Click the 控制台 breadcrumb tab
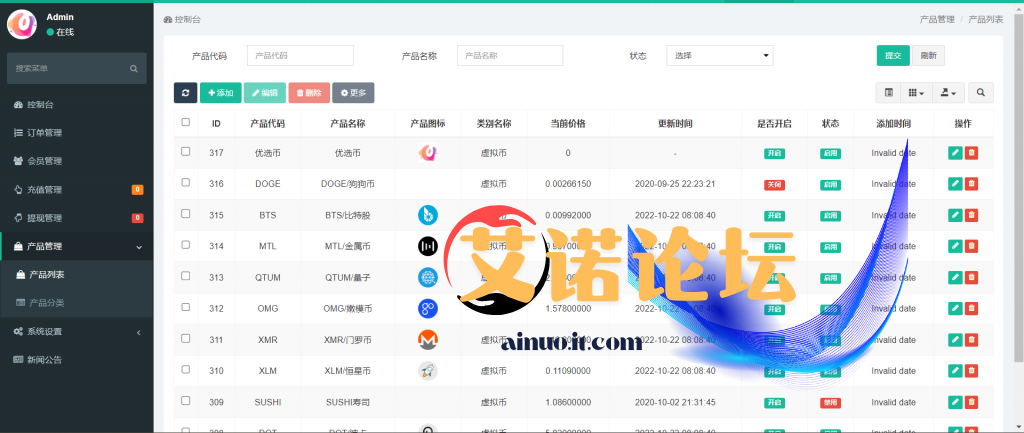Screen dimensions: 1024x433 [182, 20]
